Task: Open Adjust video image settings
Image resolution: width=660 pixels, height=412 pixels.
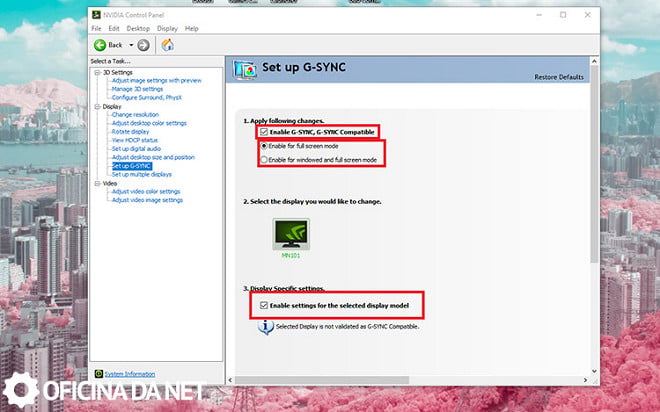Action: pyautogui.click(x=147, y=200)
